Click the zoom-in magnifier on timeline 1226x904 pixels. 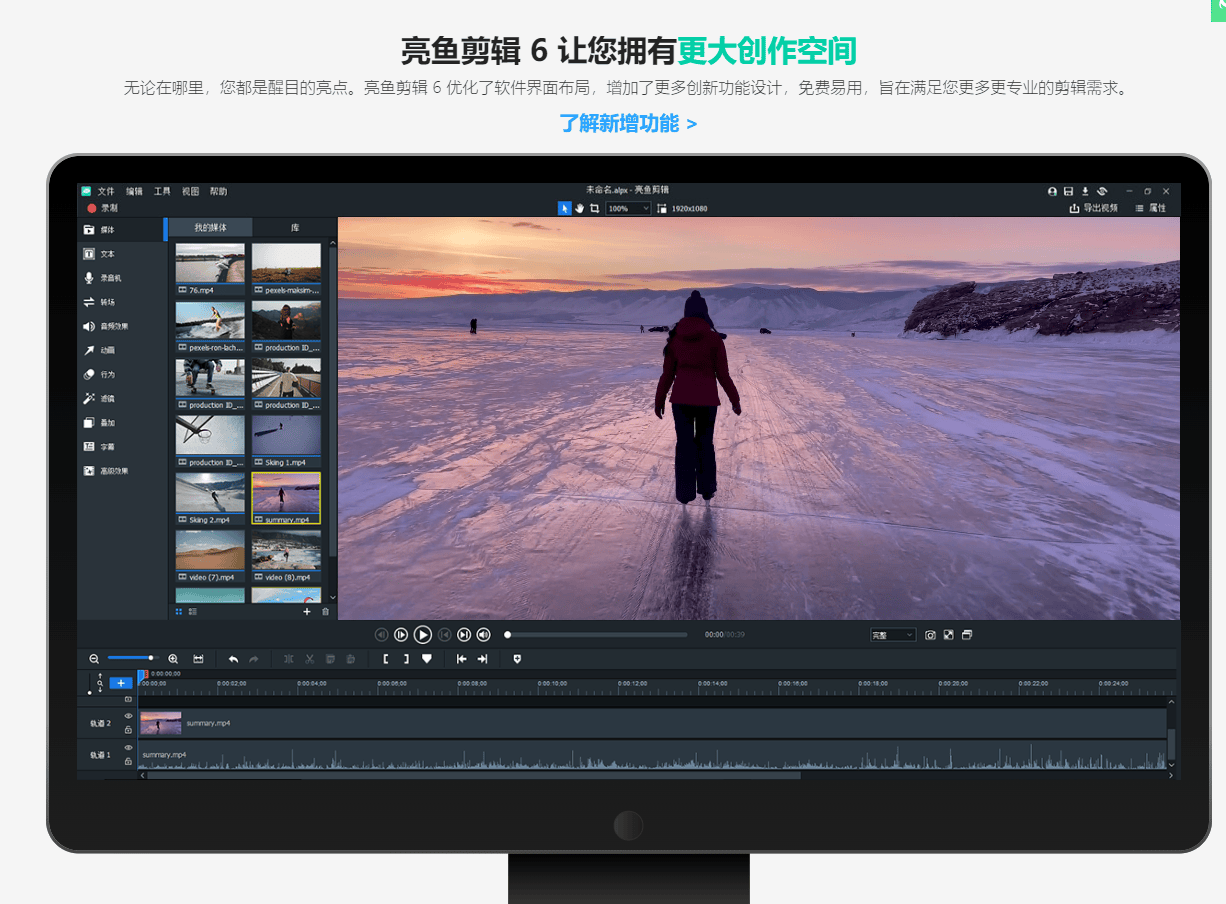click(x=173, y=659)
